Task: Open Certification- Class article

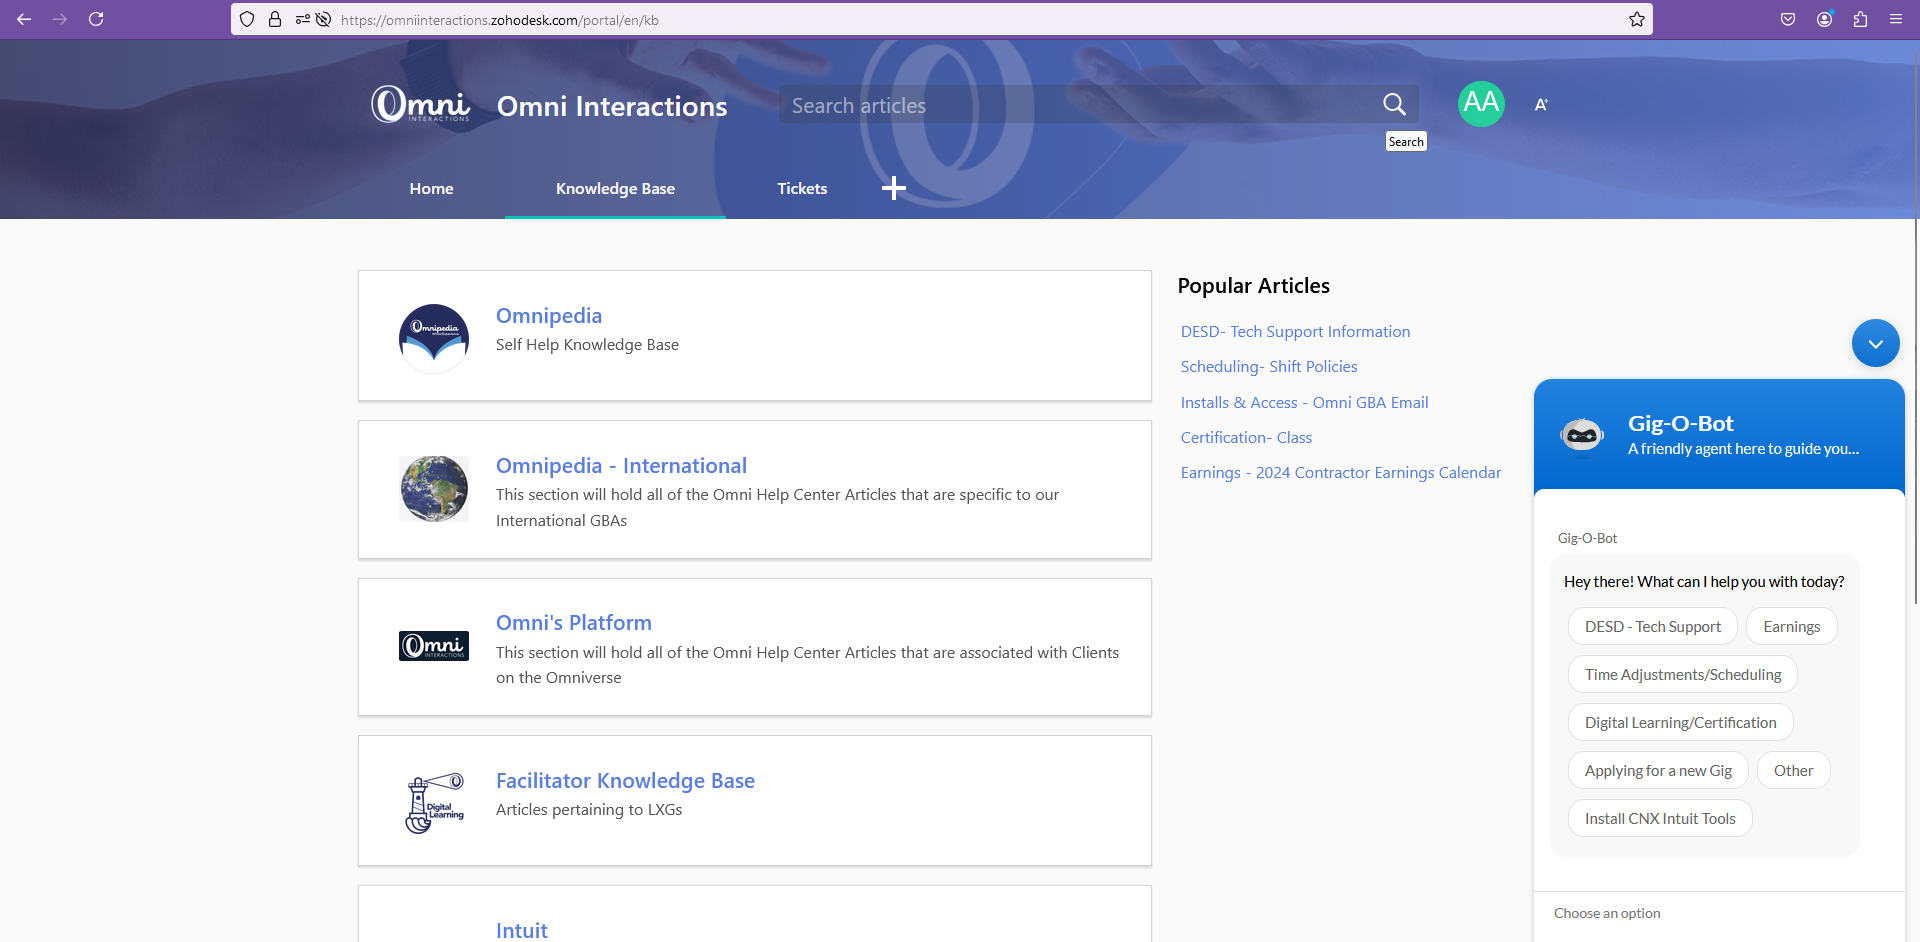Action: (1246, 438)
